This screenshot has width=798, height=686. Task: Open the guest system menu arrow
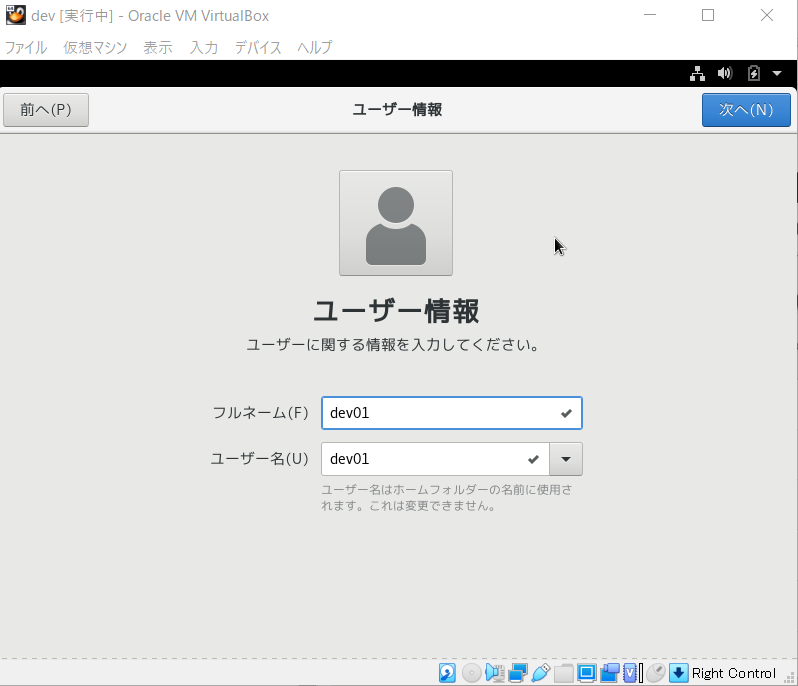pyautogui.click(x=777, y=74)
